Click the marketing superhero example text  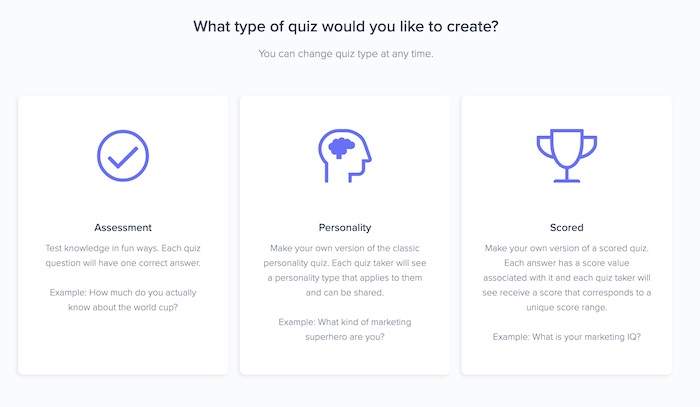[345, 329]
